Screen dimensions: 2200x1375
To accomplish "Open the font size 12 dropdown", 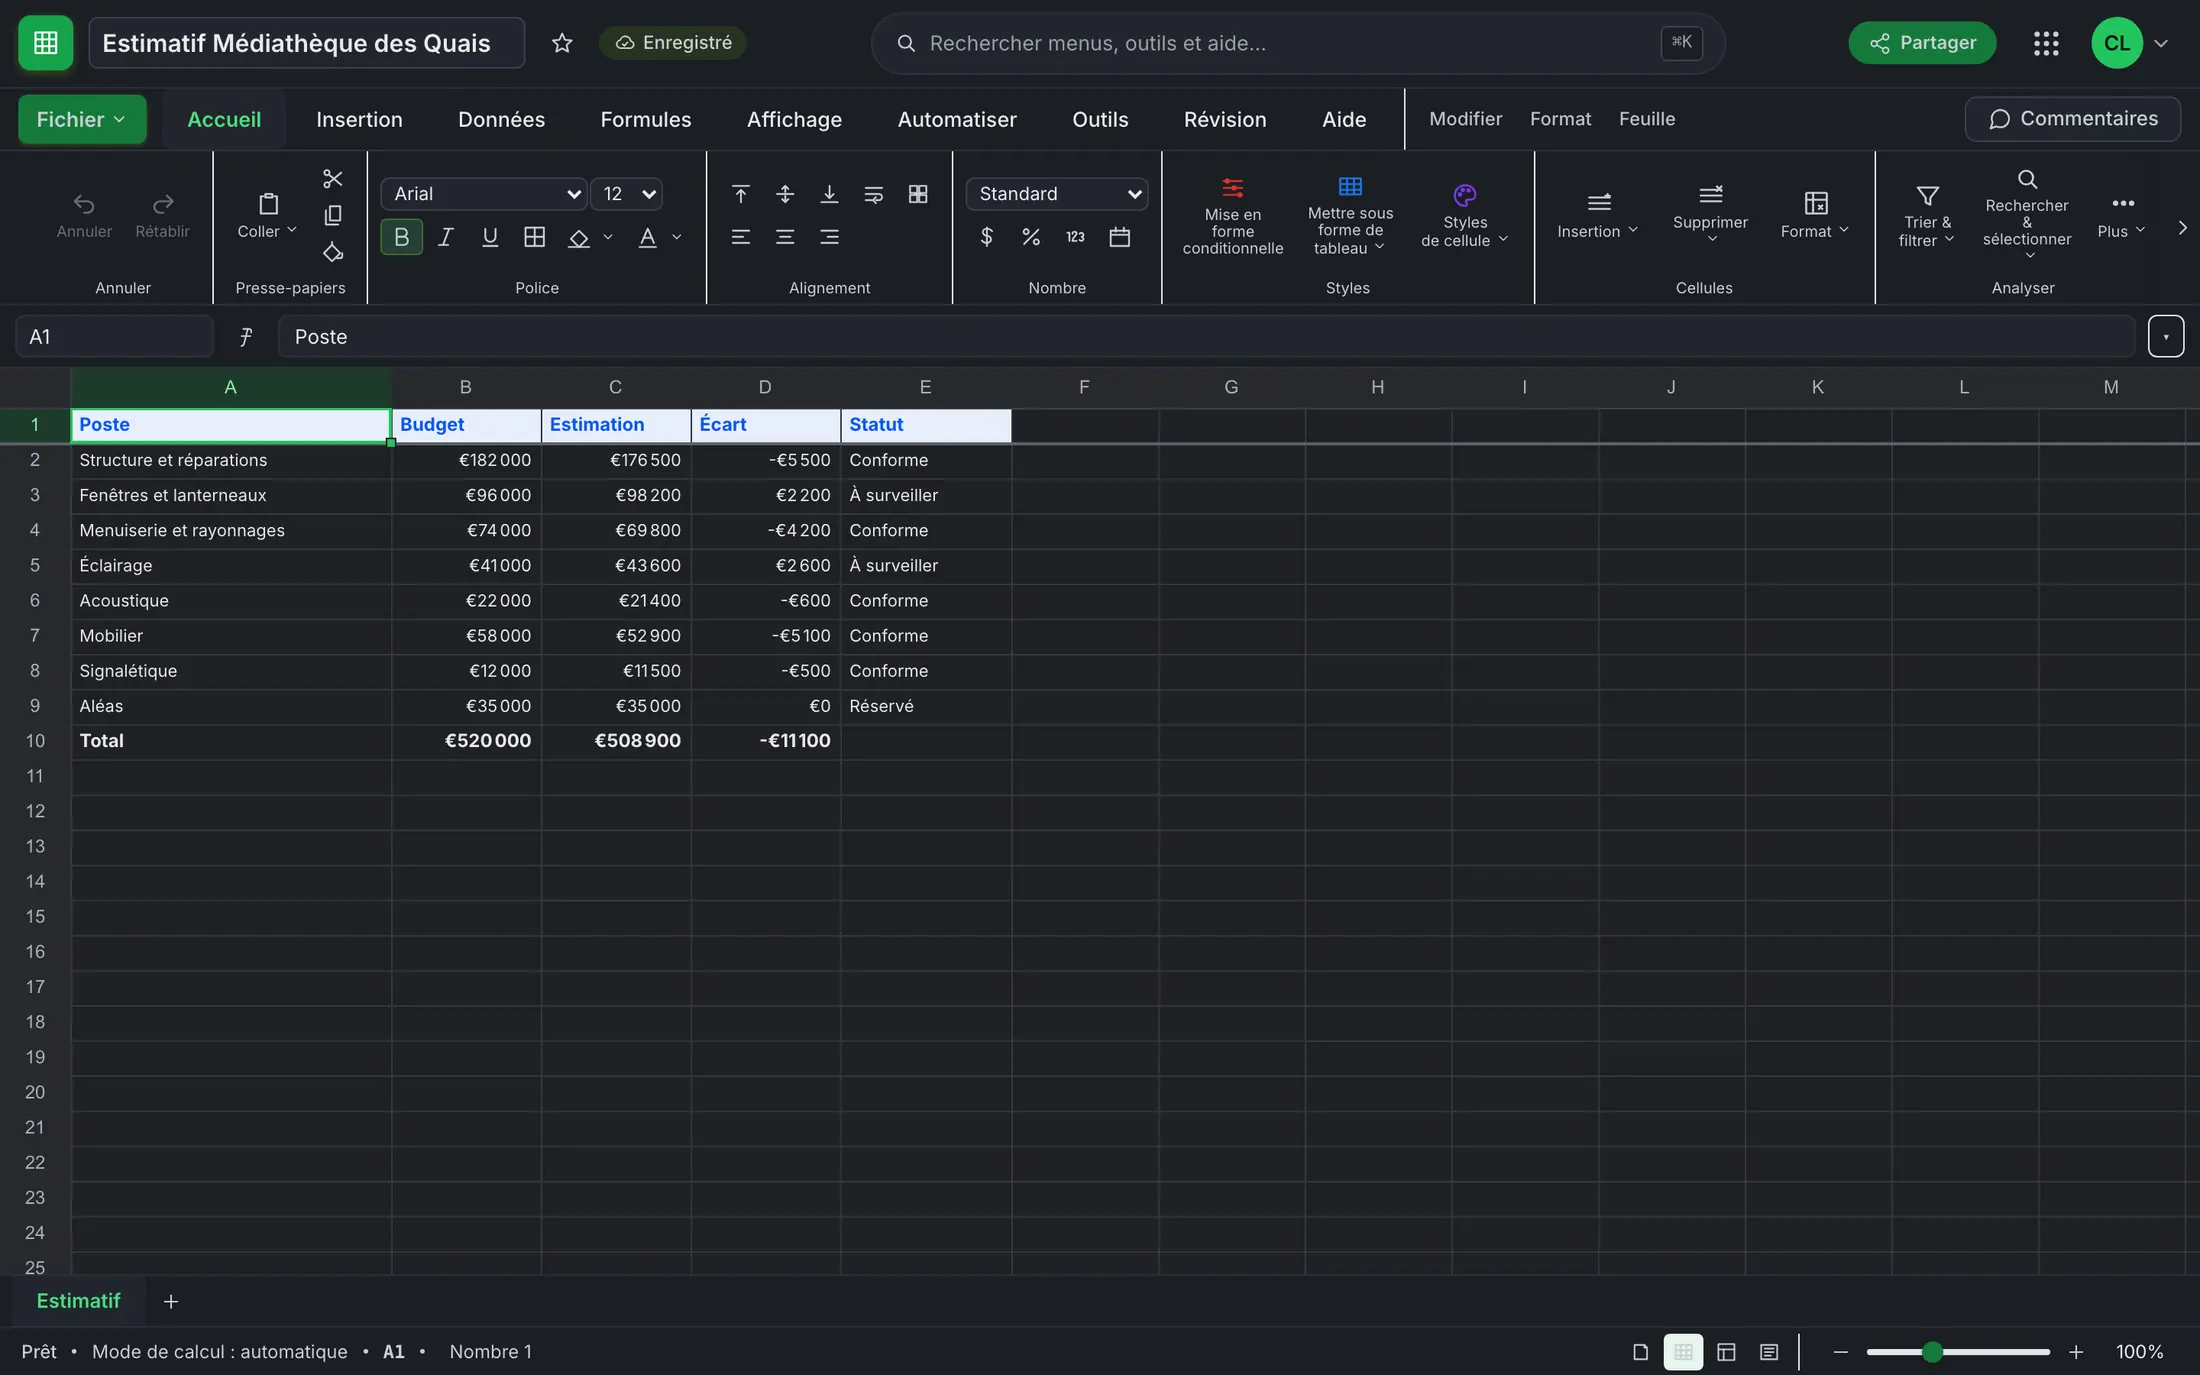I will (x=627, y=194).
